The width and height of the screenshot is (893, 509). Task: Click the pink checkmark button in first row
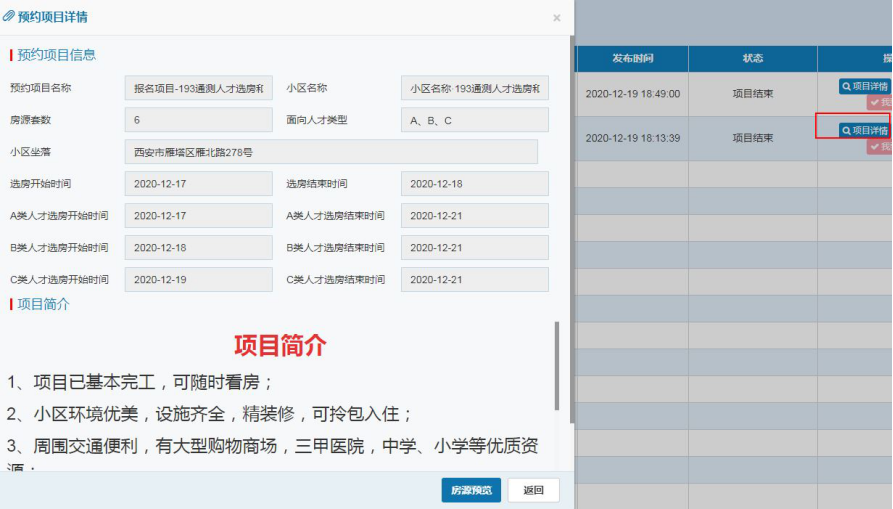click(880, 103)
